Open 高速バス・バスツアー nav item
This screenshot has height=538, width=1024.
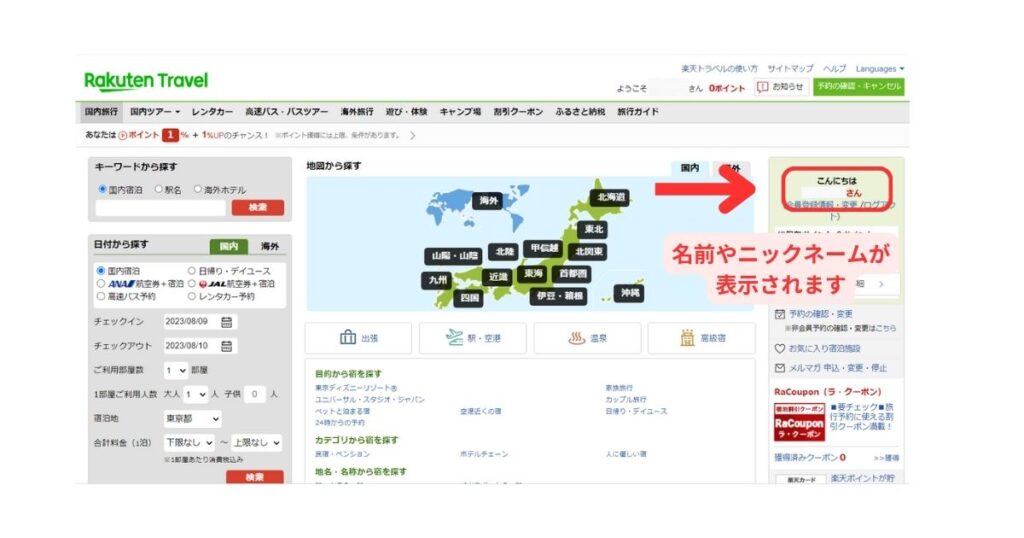287,112
